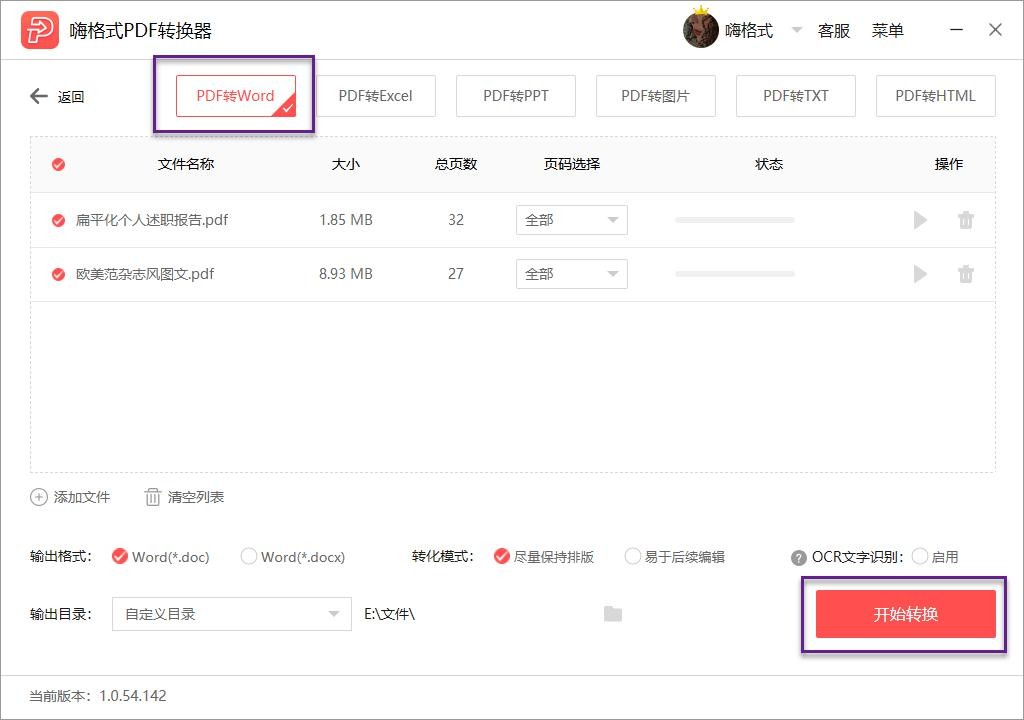The width and height of the screenshot is (1024, 720).
Task: Select file name 欧美范杂志风图文.pdf
Action: (145, 274)
